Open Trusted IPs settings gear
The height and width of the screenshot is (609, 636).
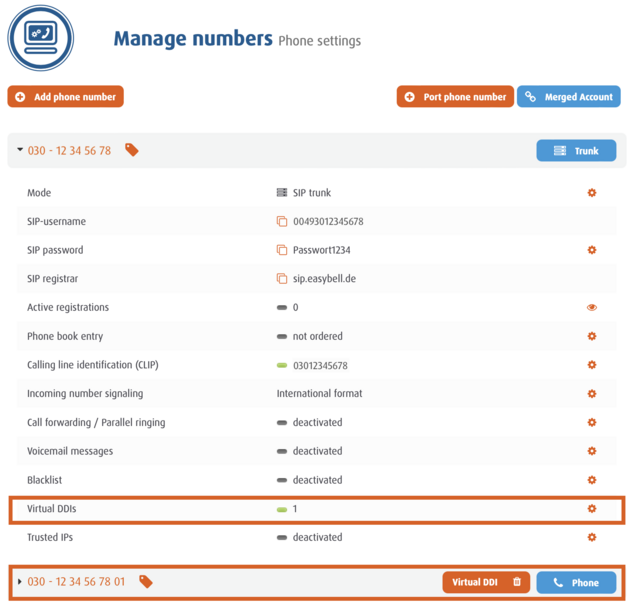point(591,537)
